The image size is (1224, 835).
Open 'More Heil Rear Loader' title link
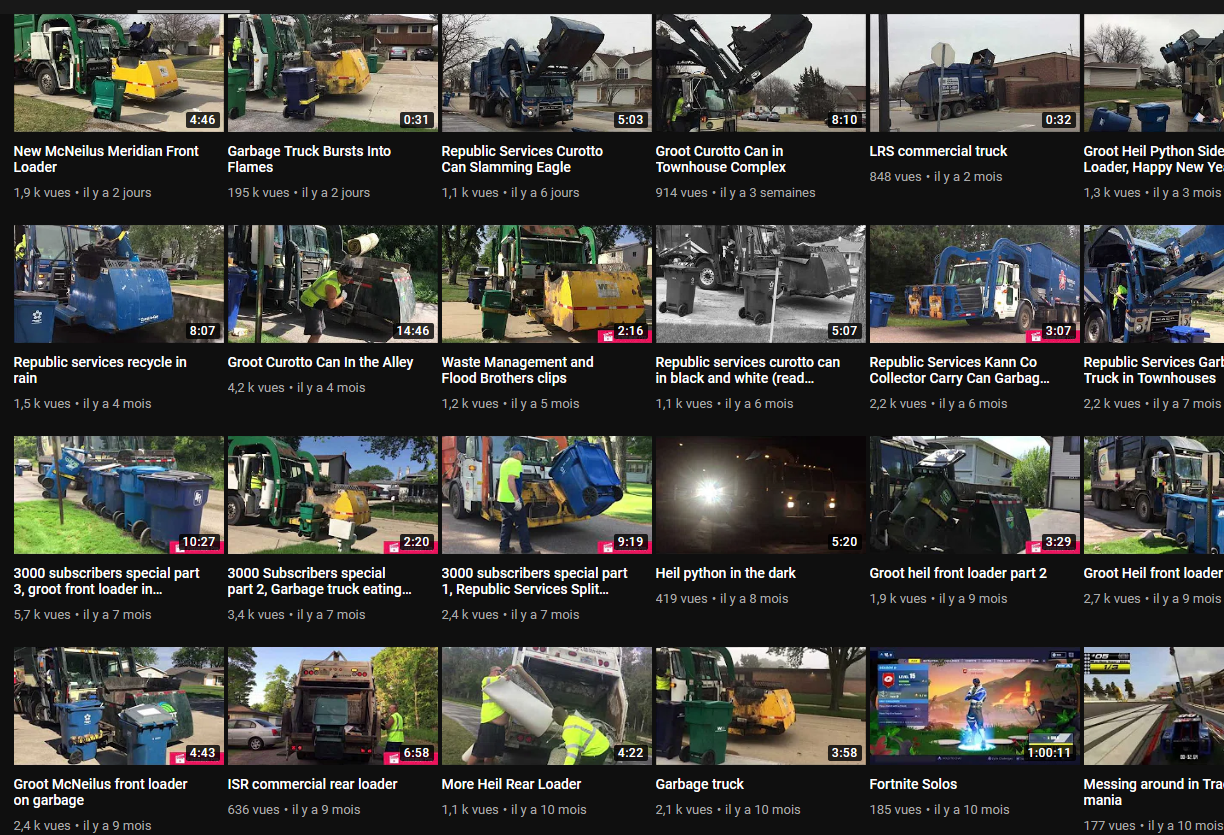click(511, 784)
